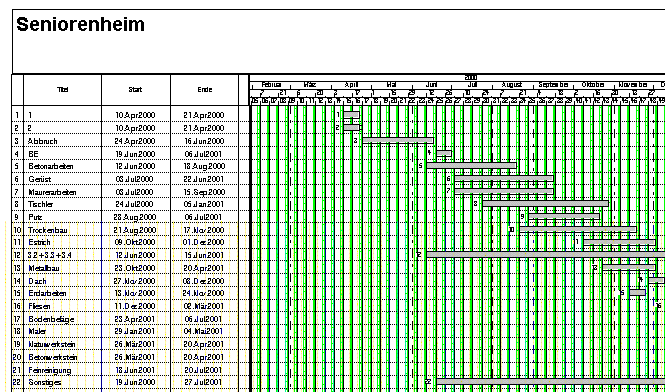This screenshot has height=392, width=665.
Task: Select the Abbruch task row title
Action: [x=42, y=141]
